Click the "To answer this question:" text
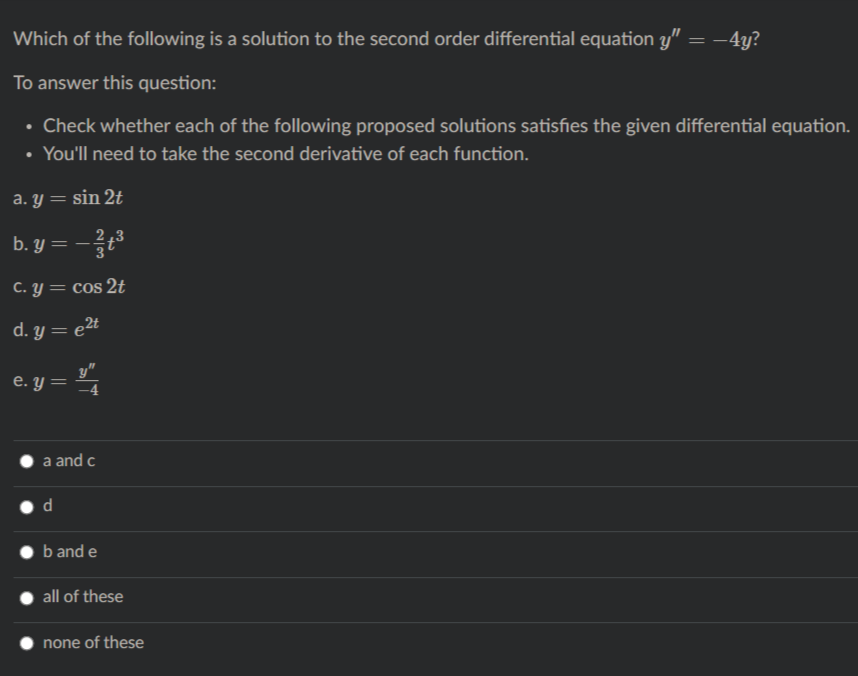 [x=115, y=83]
